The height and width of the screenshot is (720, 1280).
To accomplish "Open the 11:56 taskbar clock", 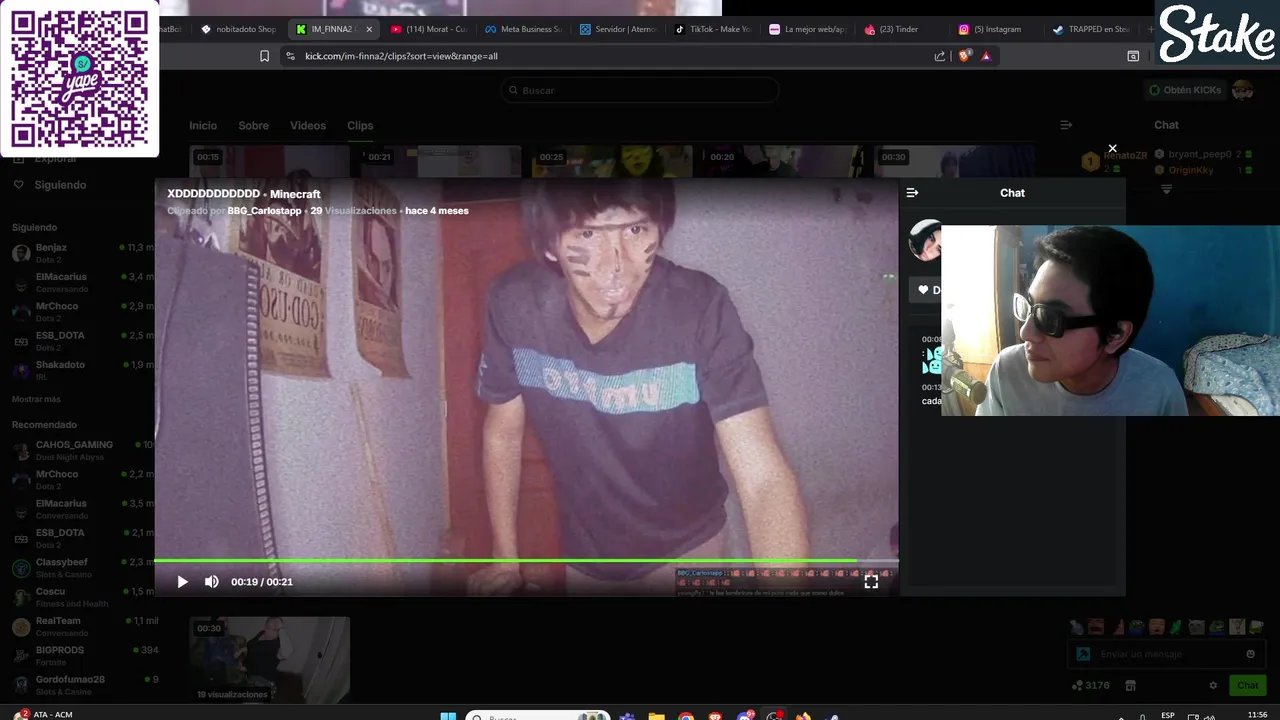I will pyautogui.click(x=1258, y=715).
